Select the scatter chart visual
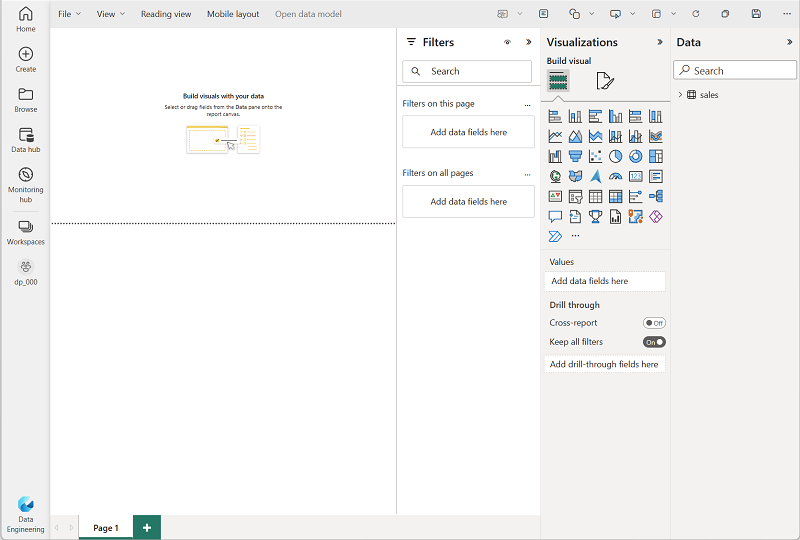800x540 pixels. coord(595,156)
